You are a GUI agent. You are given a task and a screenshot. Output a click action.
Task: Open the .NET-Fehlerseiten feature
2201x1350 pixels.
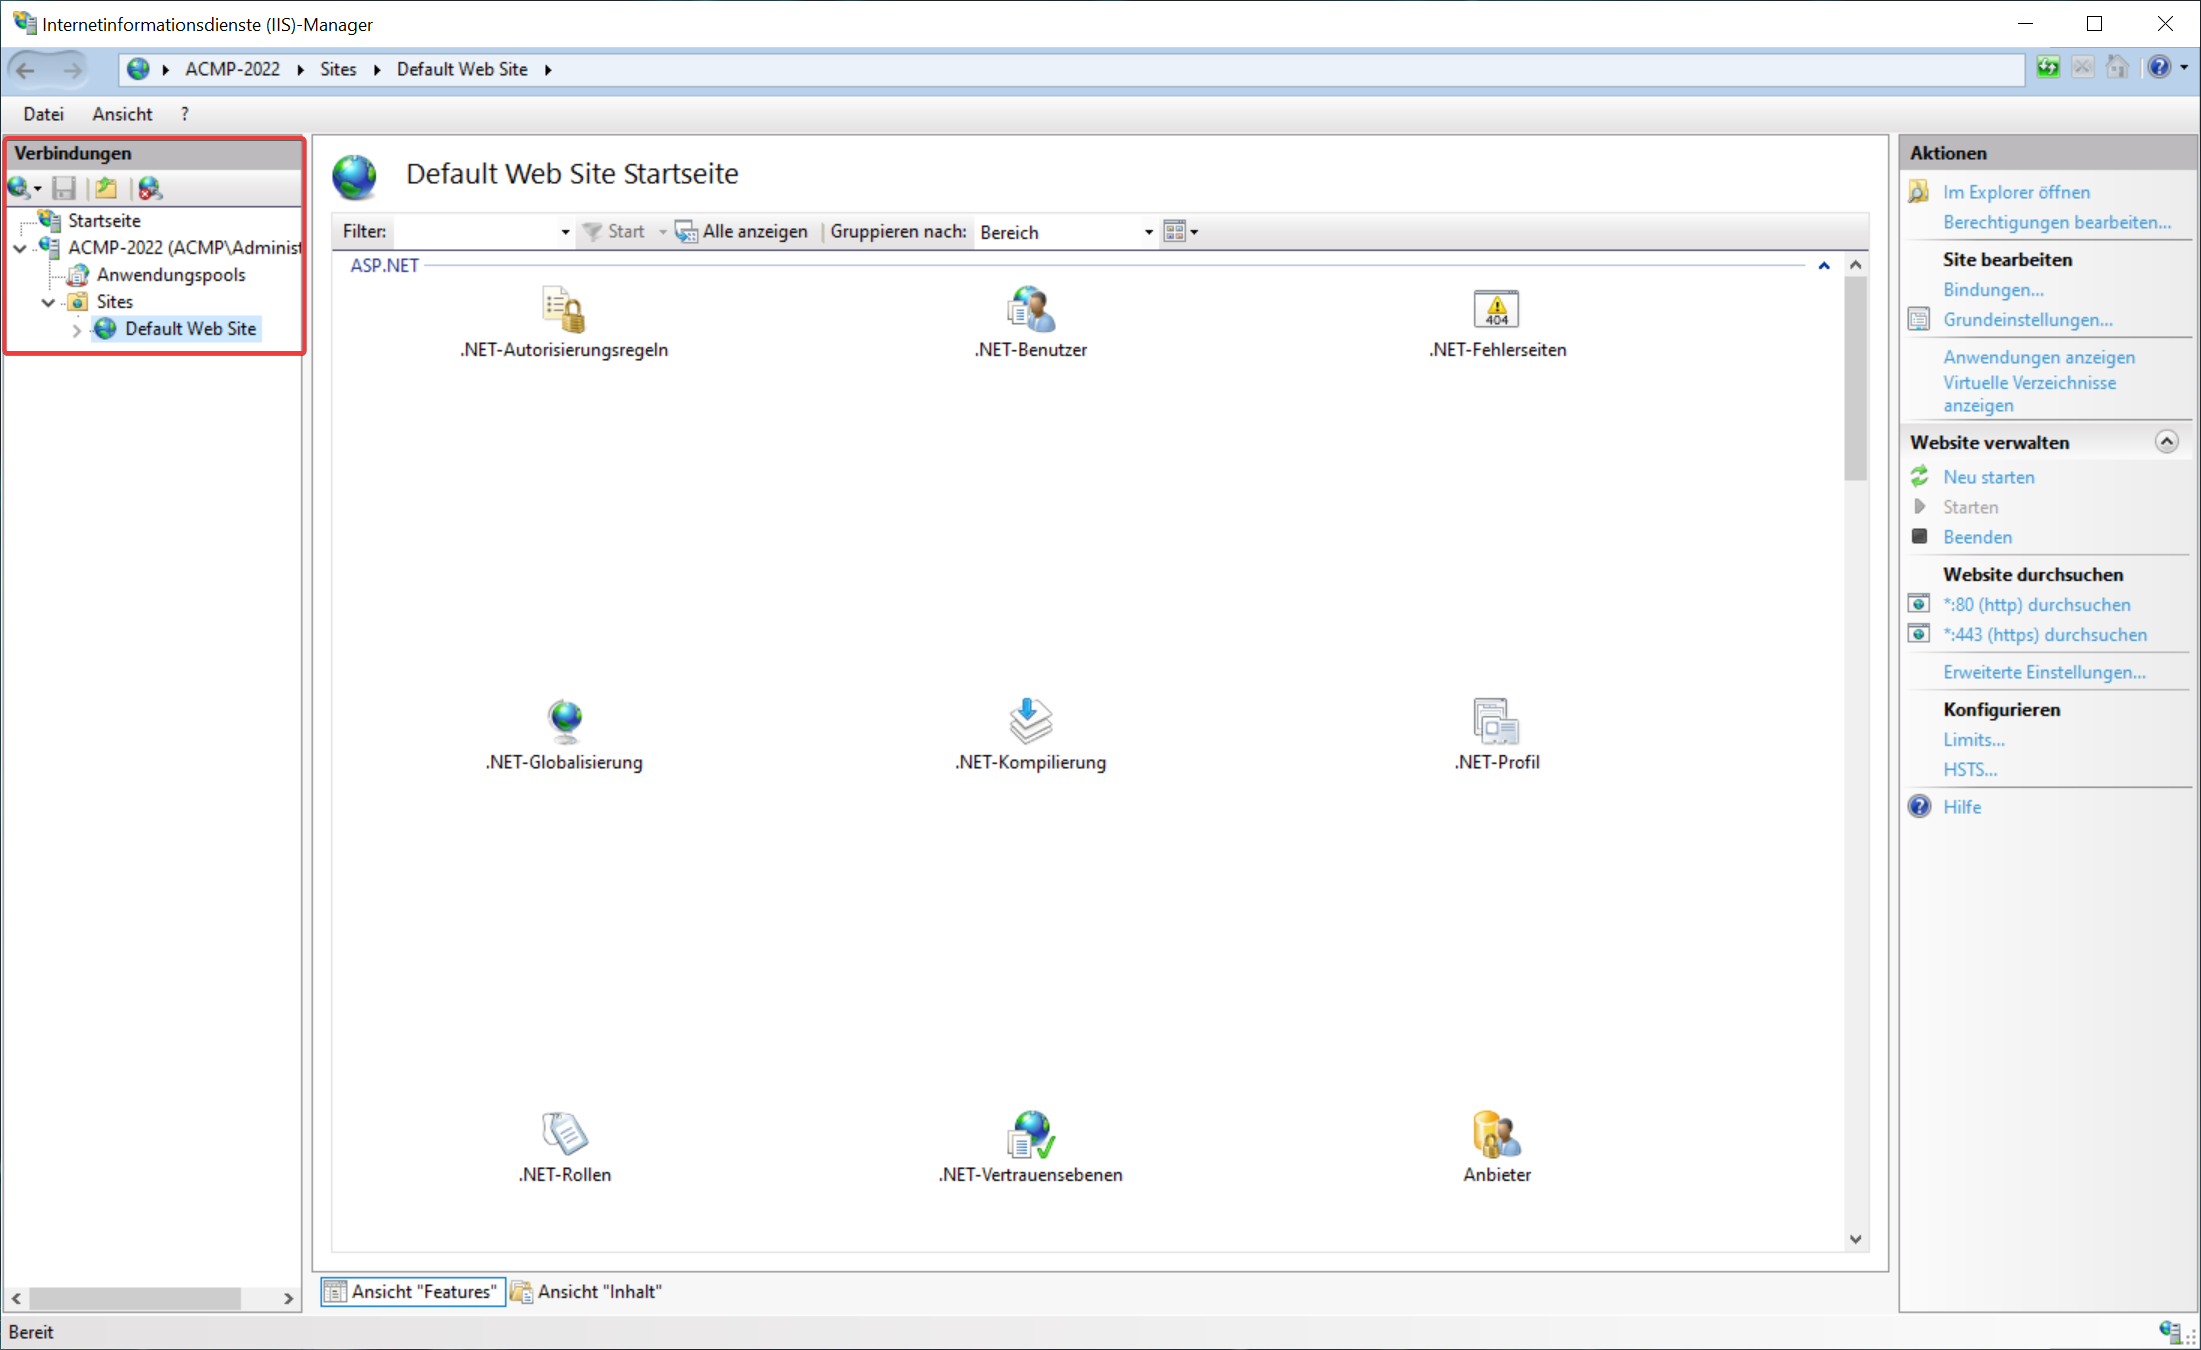tap(1496, 320)
